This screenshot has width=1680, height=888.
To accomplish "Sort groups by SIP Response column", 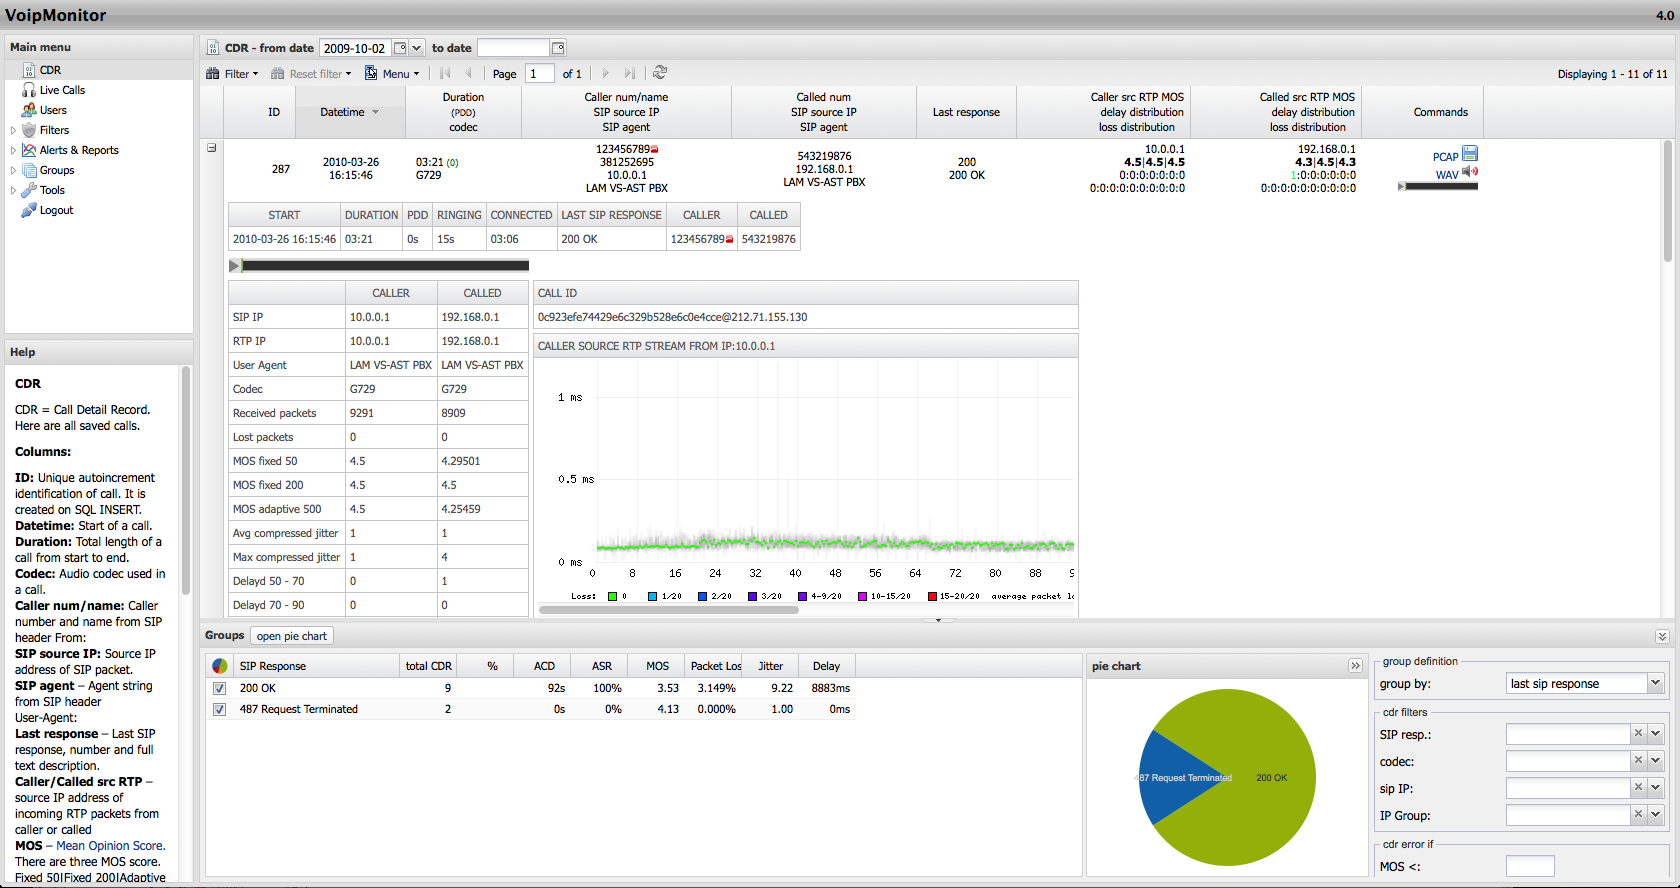I will pos(315,666).
